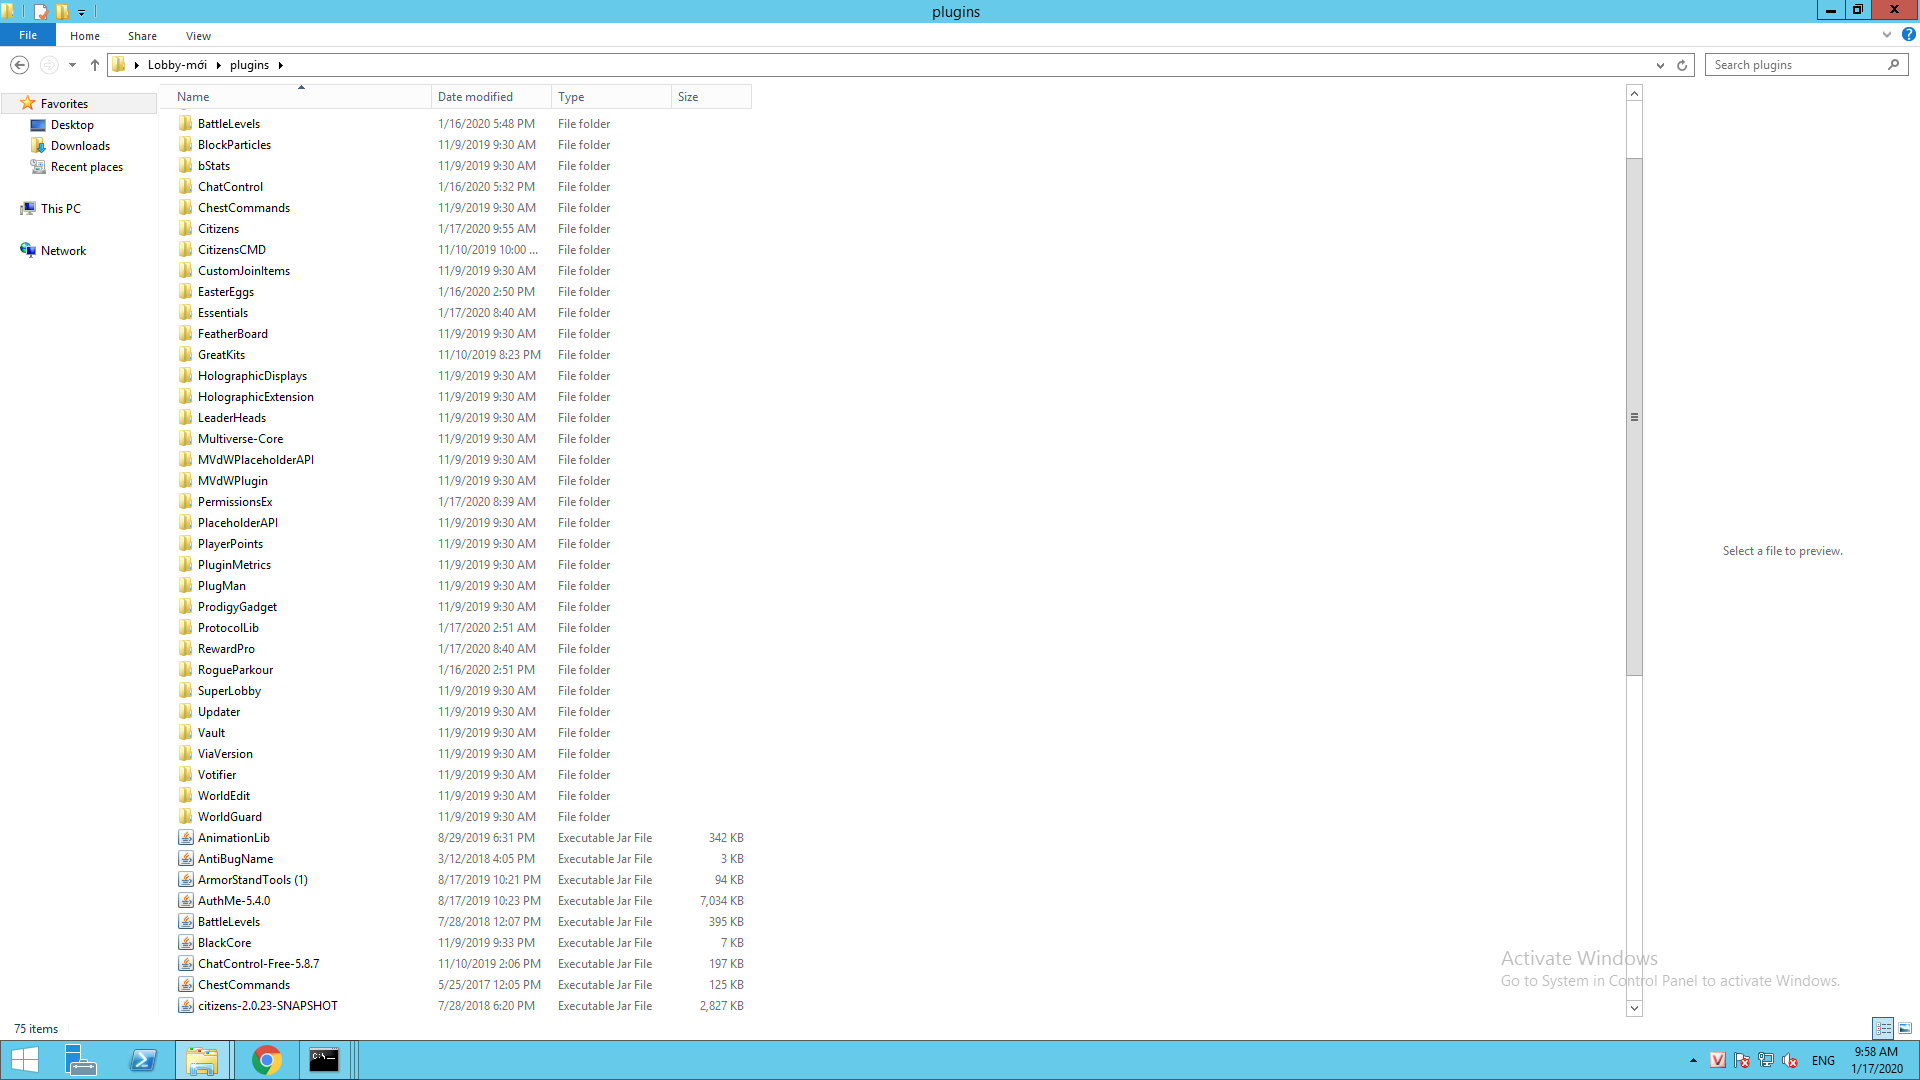Open the File menu
This screenshot has height=1080, width=1920.
tap(28, 35)
